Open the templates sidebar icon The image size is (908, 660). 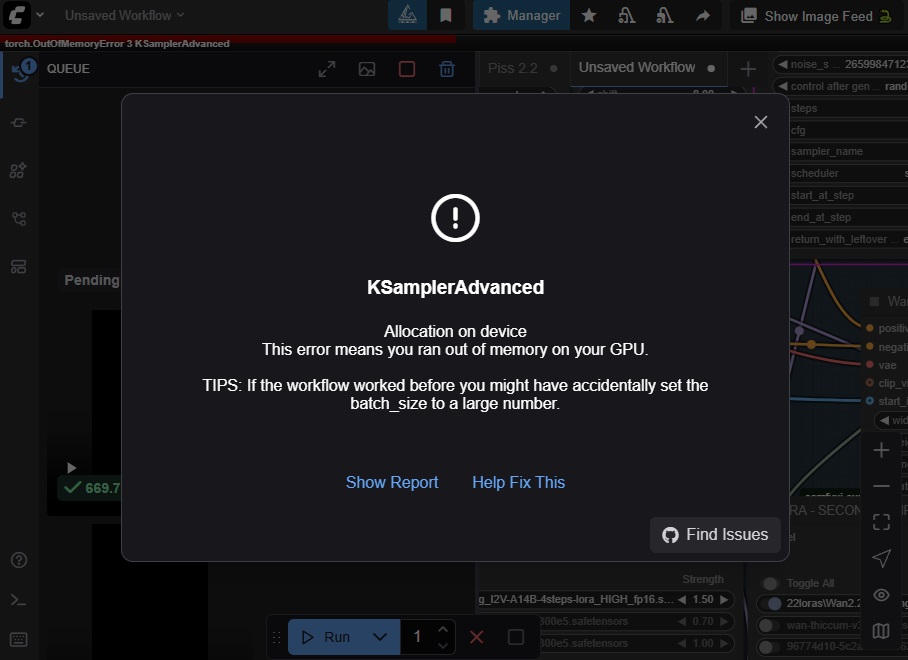(x=19, y=267)
